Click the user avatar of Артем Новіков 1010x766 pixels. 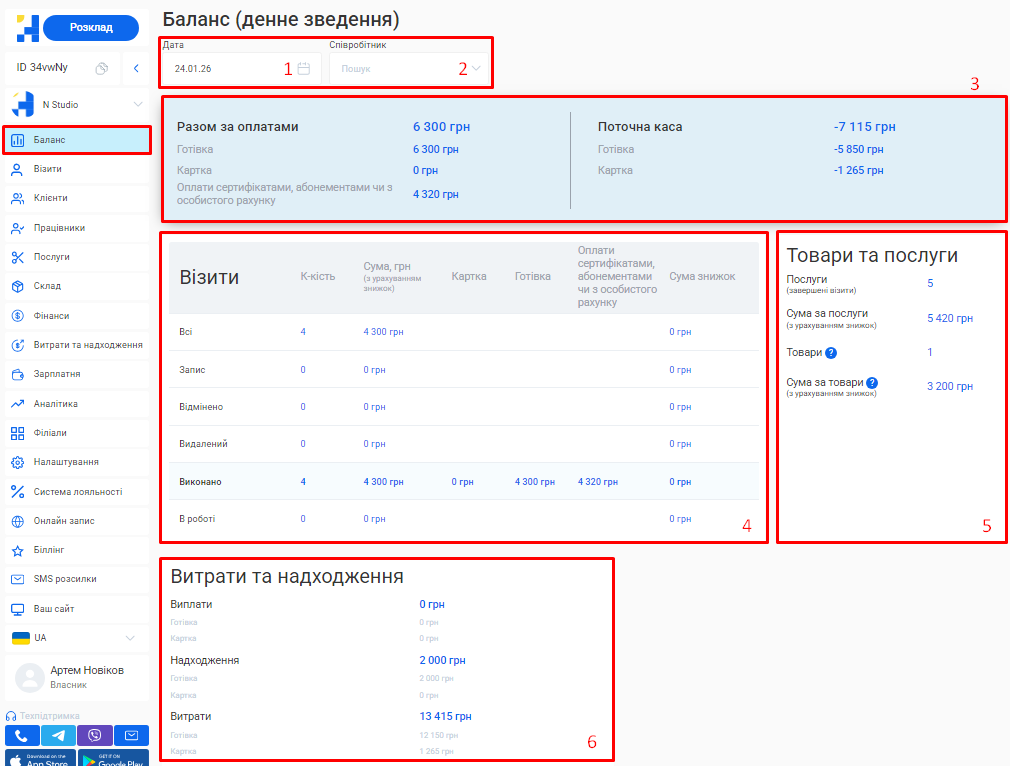[x=30, y=678]
